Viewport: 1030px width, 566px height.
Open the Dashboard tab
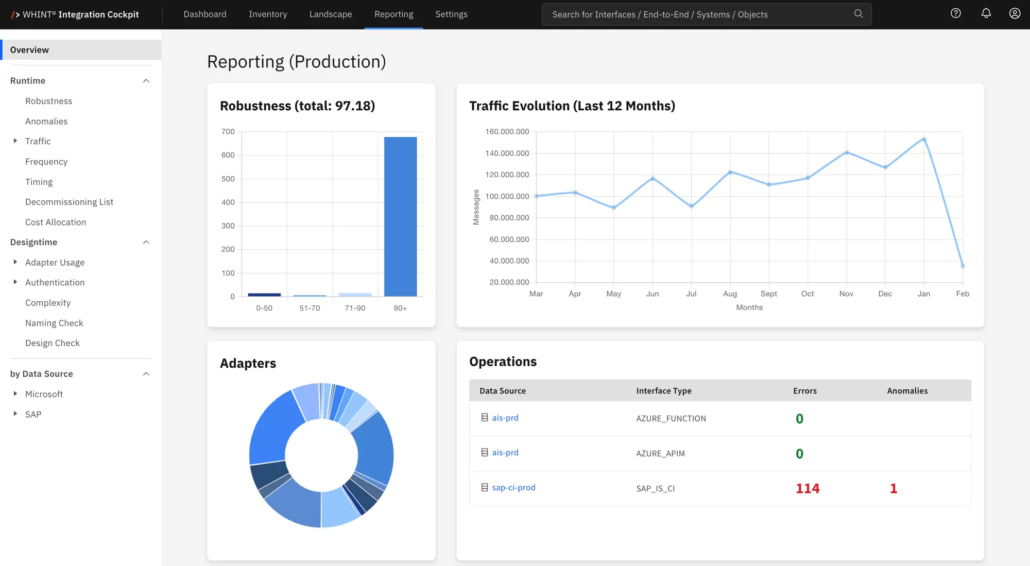coord(205,14)
